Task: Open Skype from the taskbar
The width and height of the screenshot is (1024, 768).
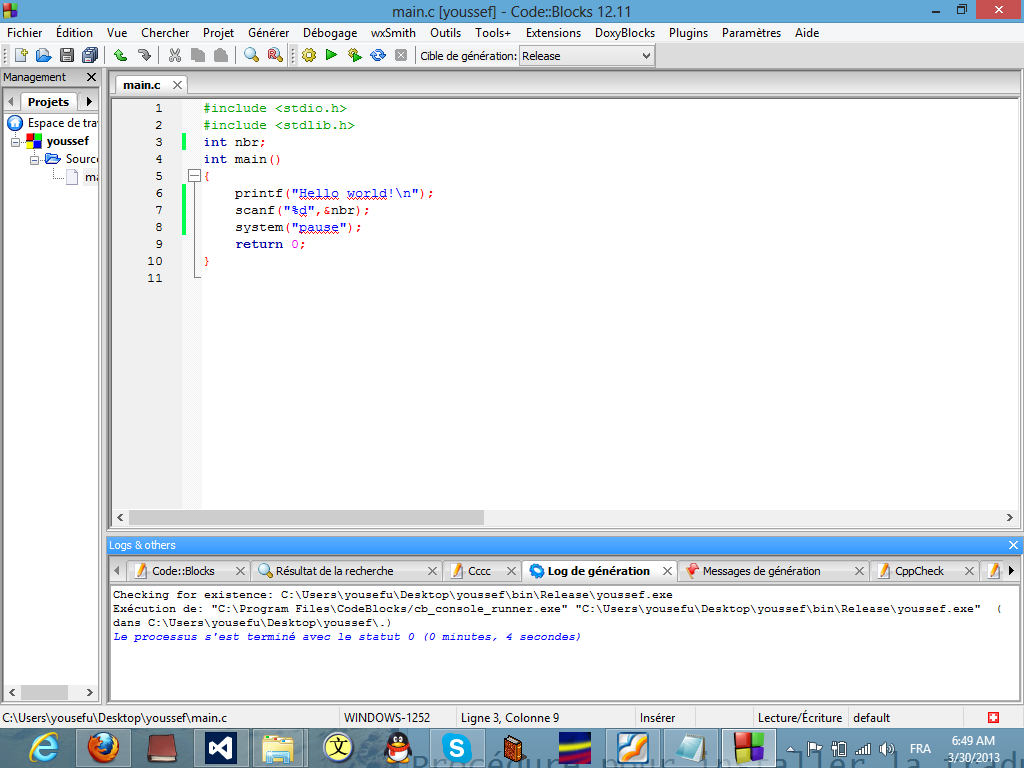Action: coord(456,748)
